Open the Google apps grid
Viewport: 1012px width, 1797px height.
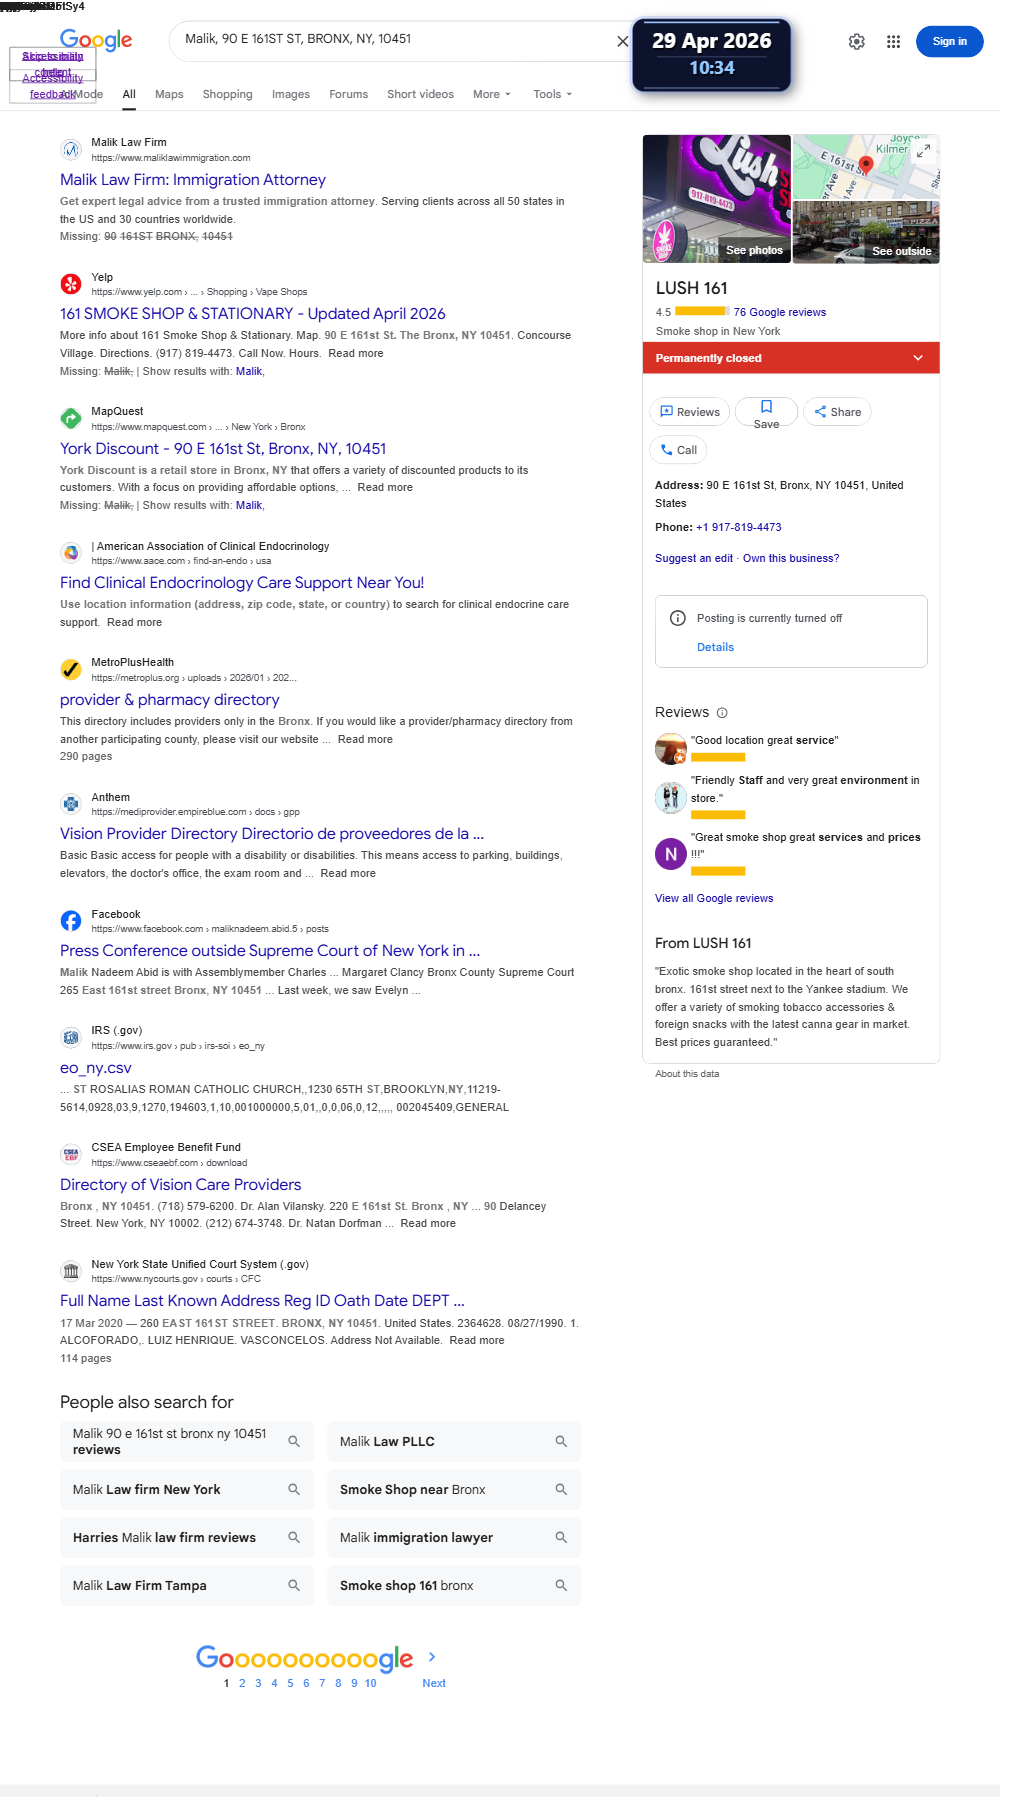[894, 42]
